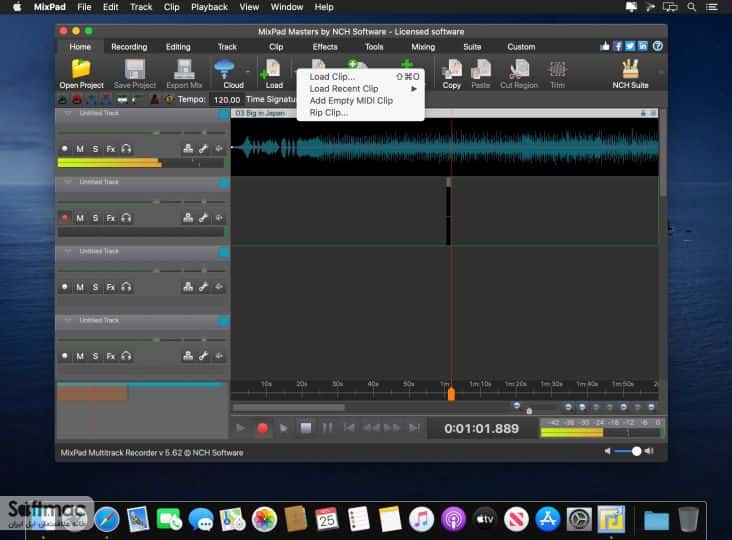Click the master volume slider knob
Viewport: 732px width, 540px height.
(636, 451)
